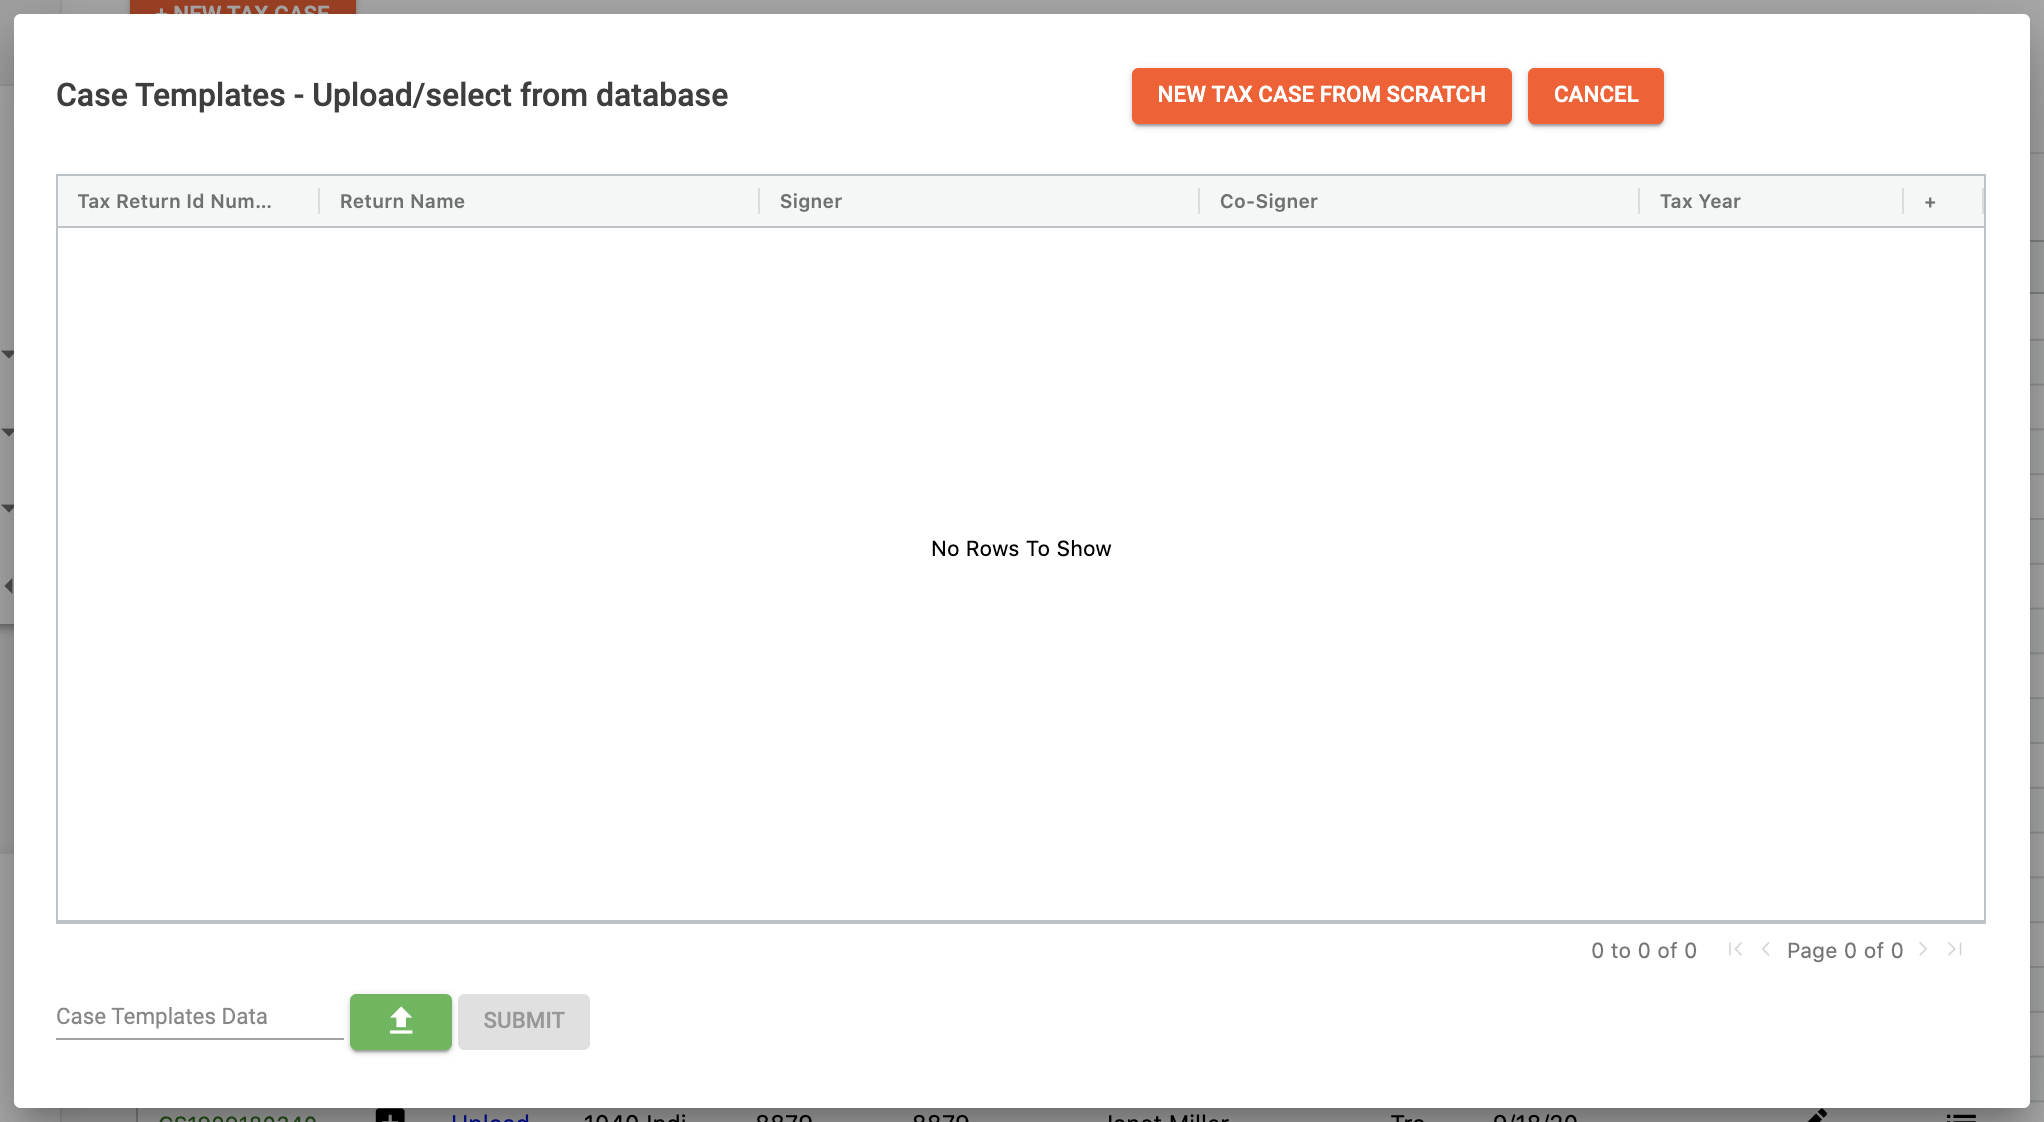Expand the topmost sidebar dropdown arrow
The width and height of the screenshot is (2044, 1122).
(x=8, y=354)
